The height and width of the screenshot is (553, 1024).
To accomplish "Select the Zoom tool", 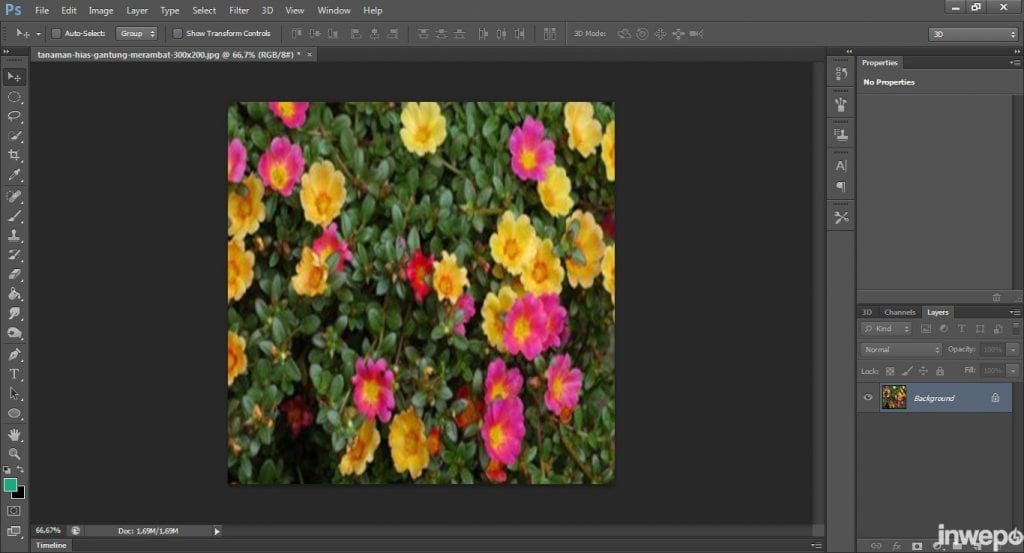I will click(14, 453).
